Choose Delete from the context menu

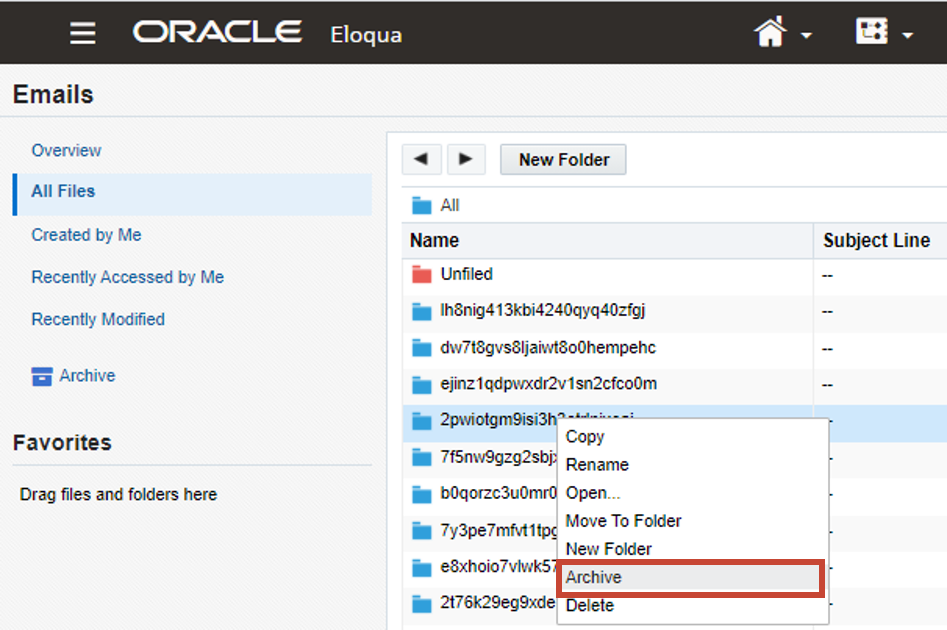[590, 606]
